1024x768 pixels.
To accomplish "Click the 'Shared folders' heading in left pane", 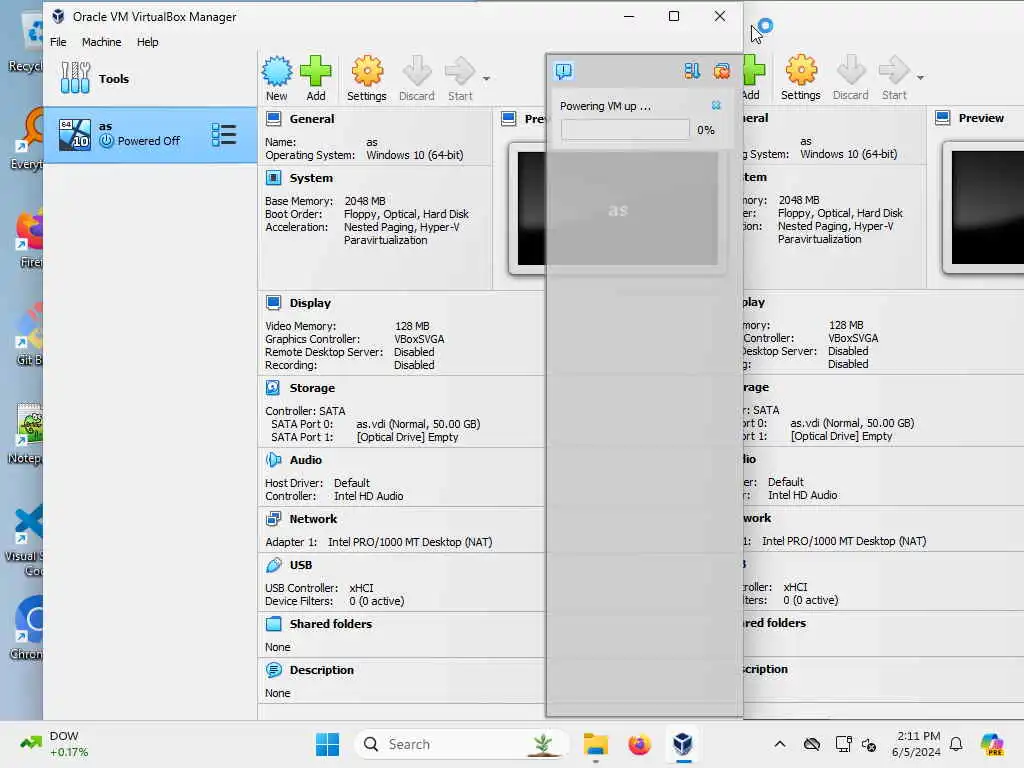I will click(330, 624).
